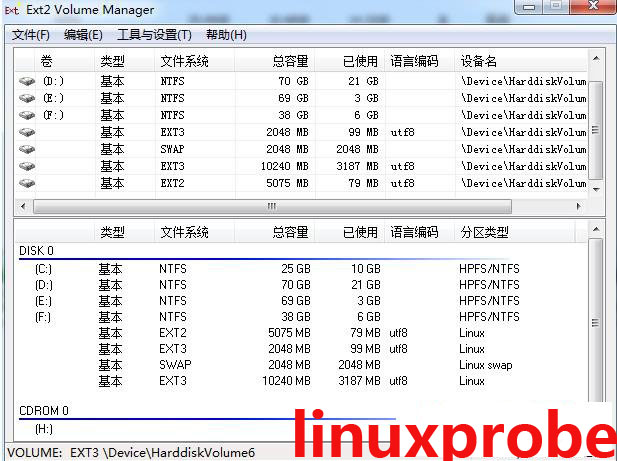Open the 工具与设置(T) menu
617x461 pixels.
(154, 35)
